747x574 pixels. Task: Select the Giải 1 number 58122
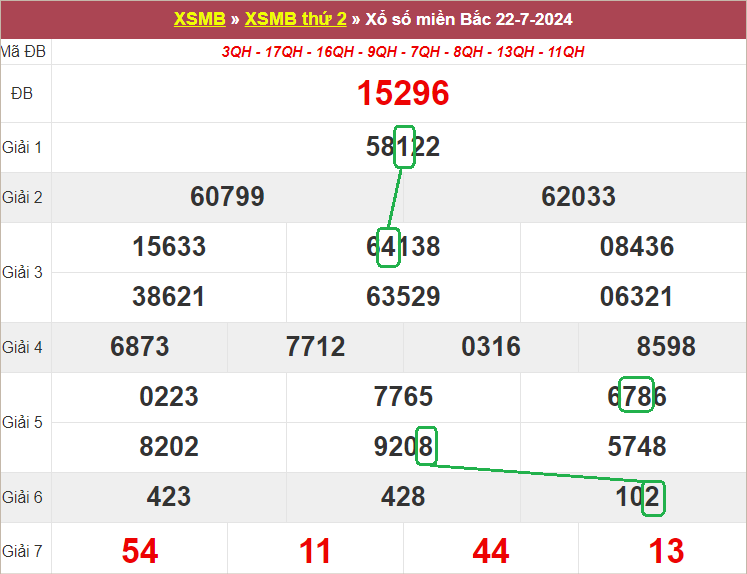pyautogui.click(x=403, y=147)
